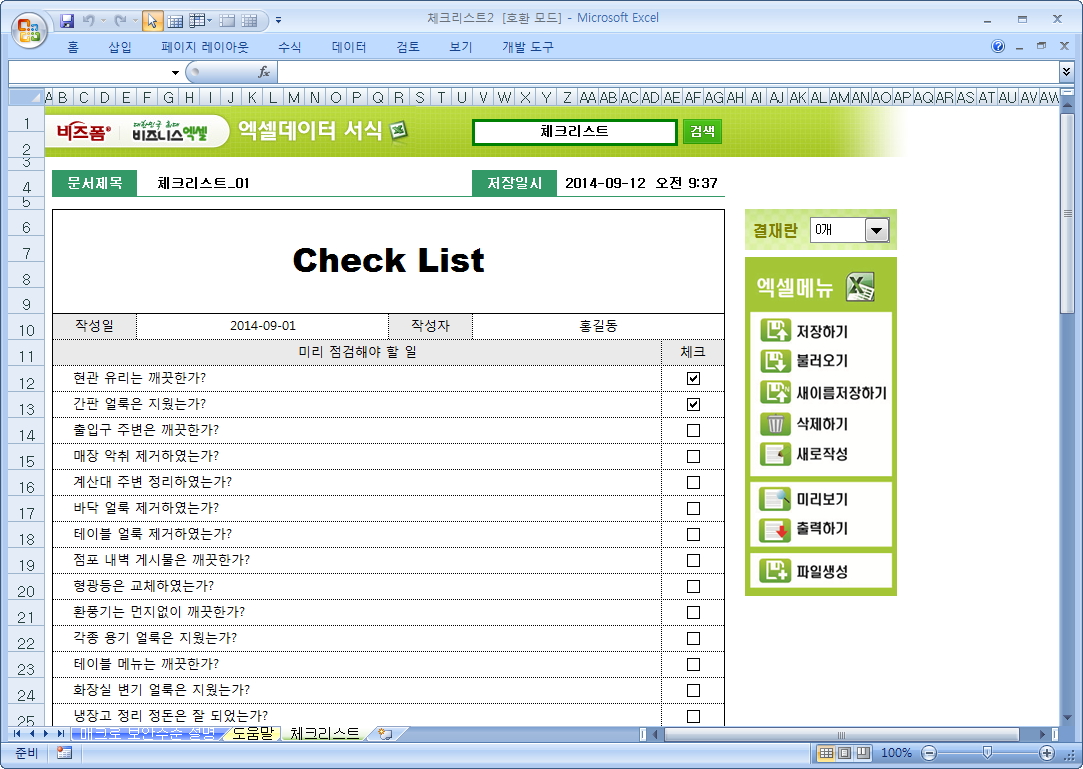Image resolution: width=1083 pixels, height=769 pixels.
Task: Open Customize Quick Access Toolbar arrow
Action: click(278, 21)
